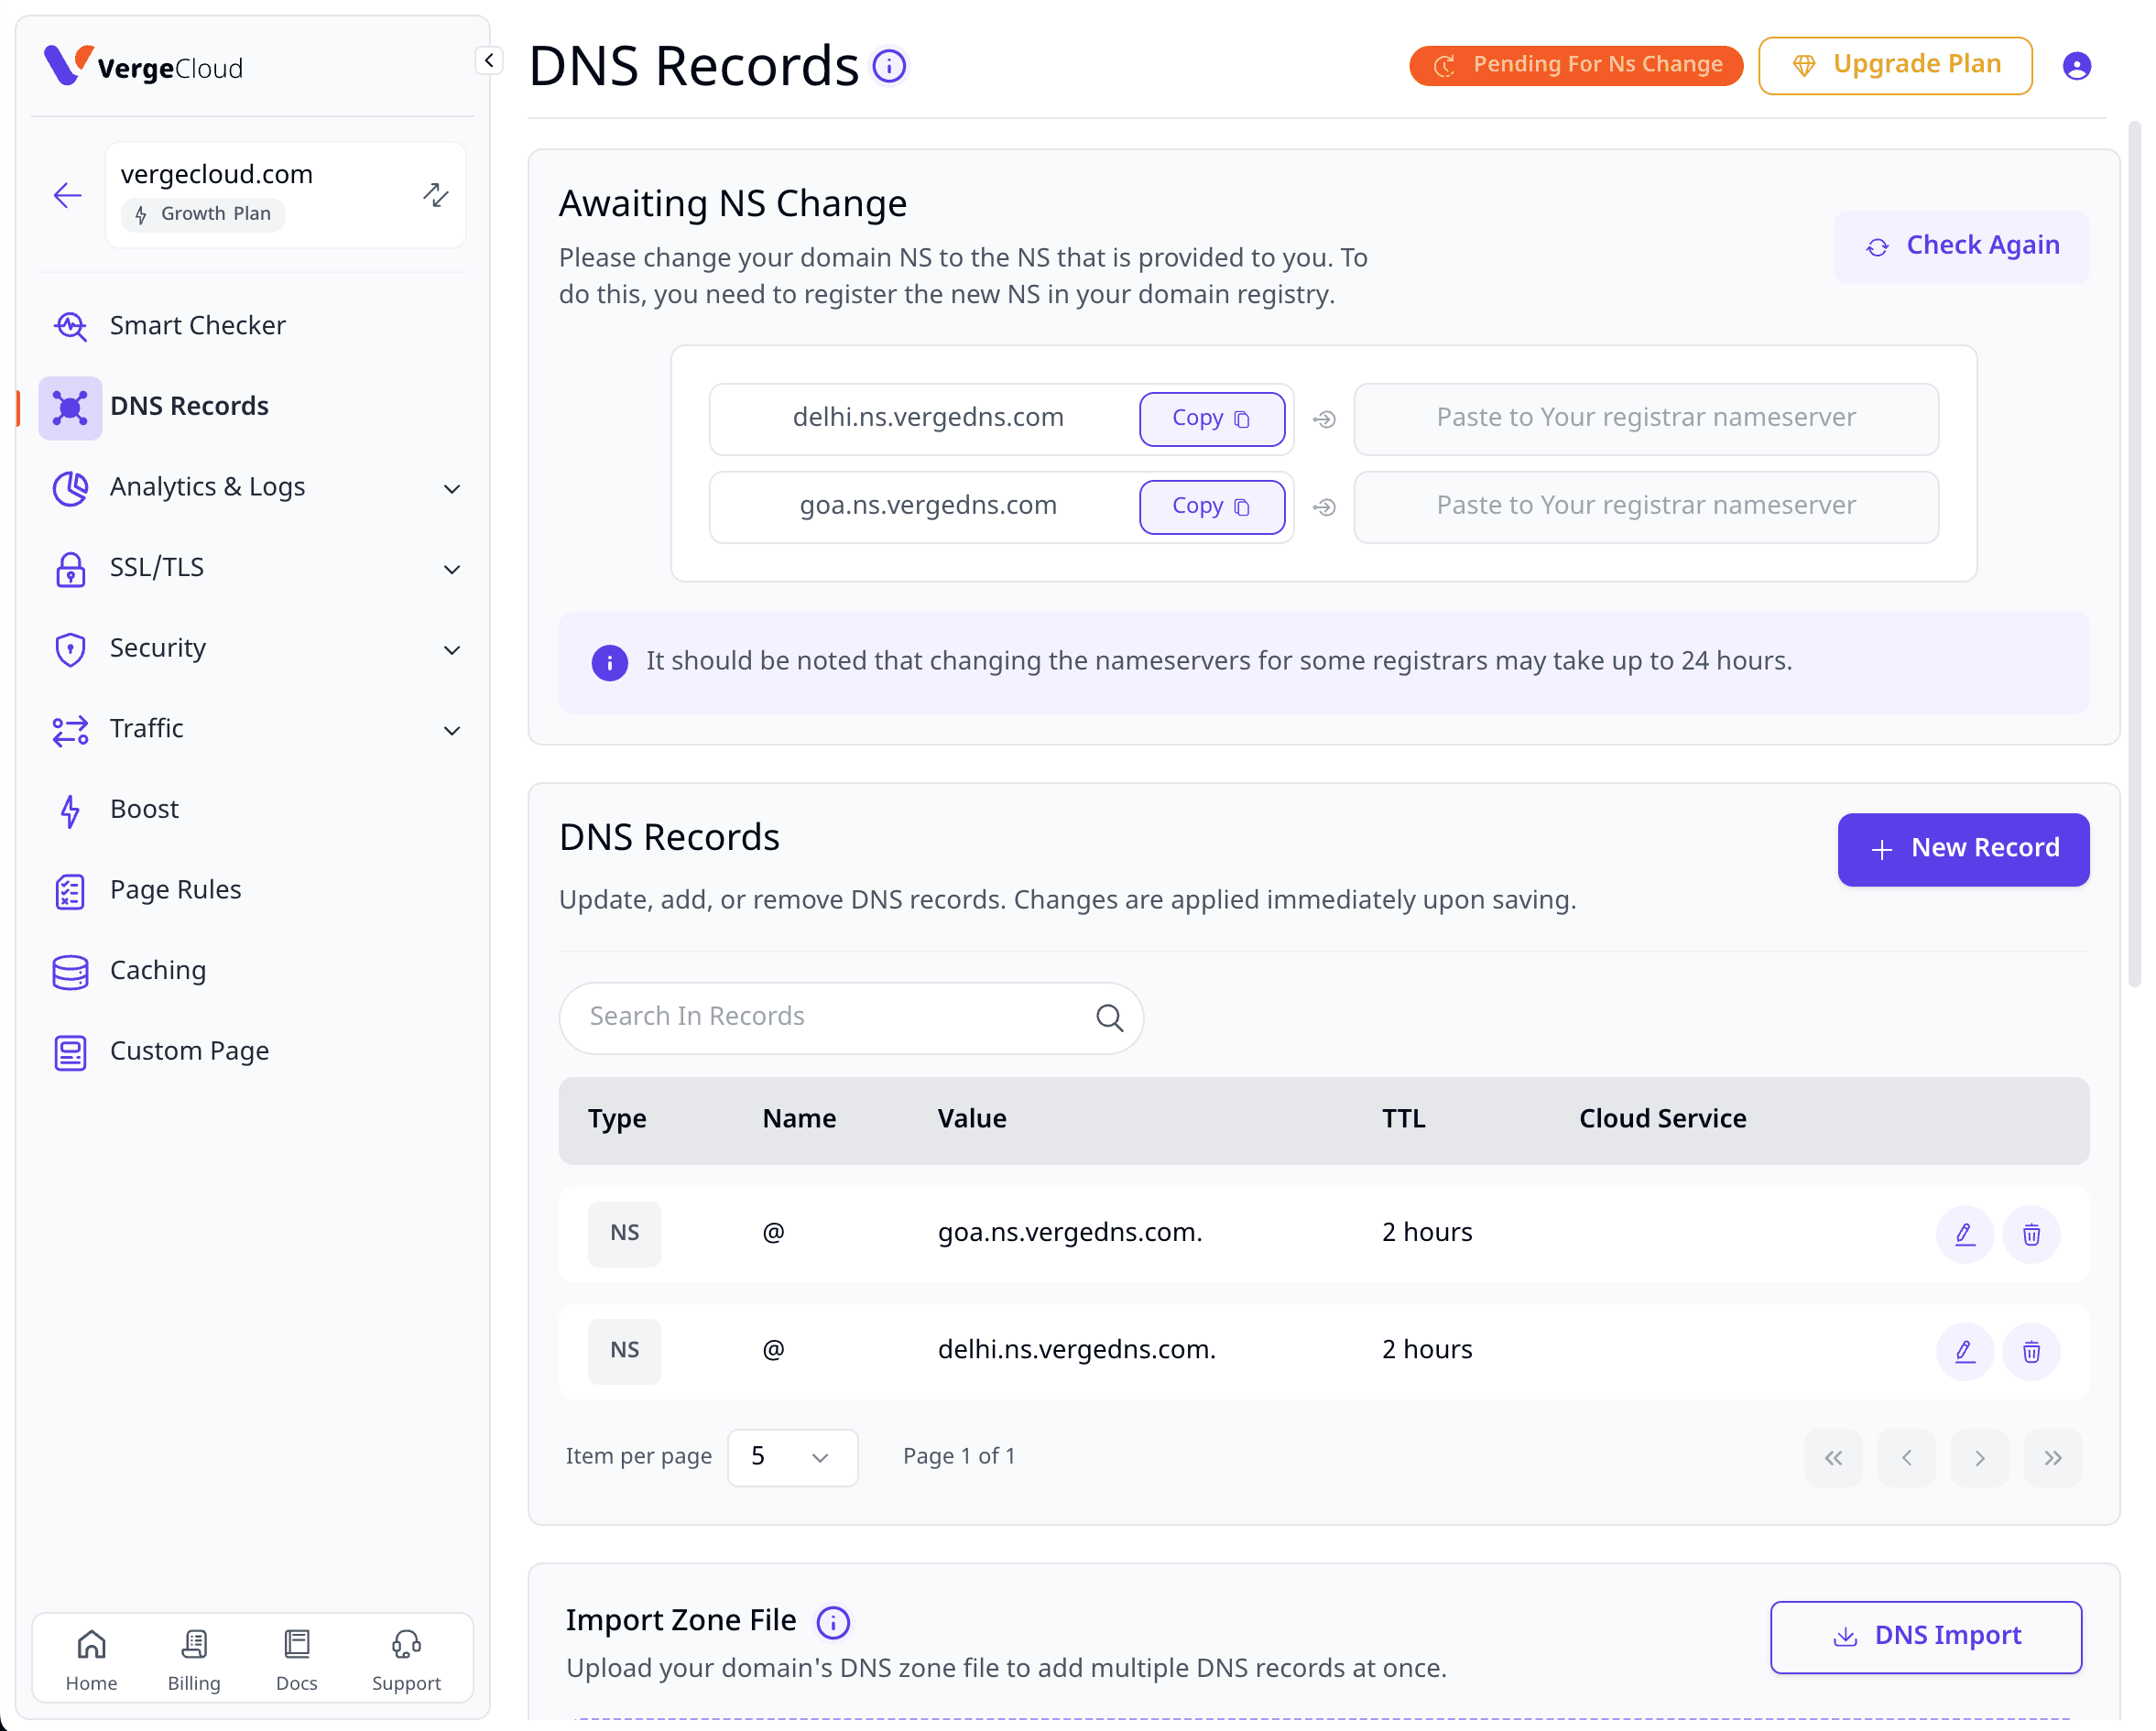
Task: Click the Growth Plan badge
Action: tap(203, 214)
